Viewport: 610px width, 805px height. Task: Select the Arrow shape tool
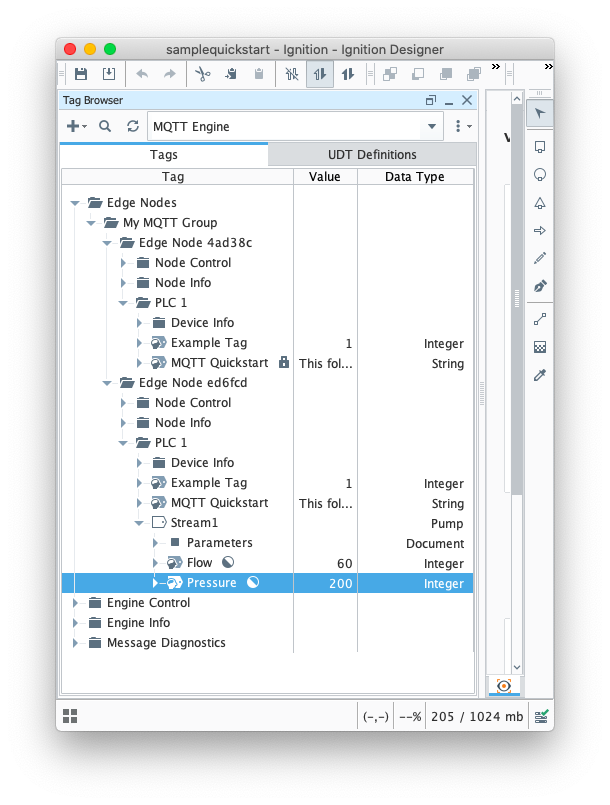[x=540, y=231]
